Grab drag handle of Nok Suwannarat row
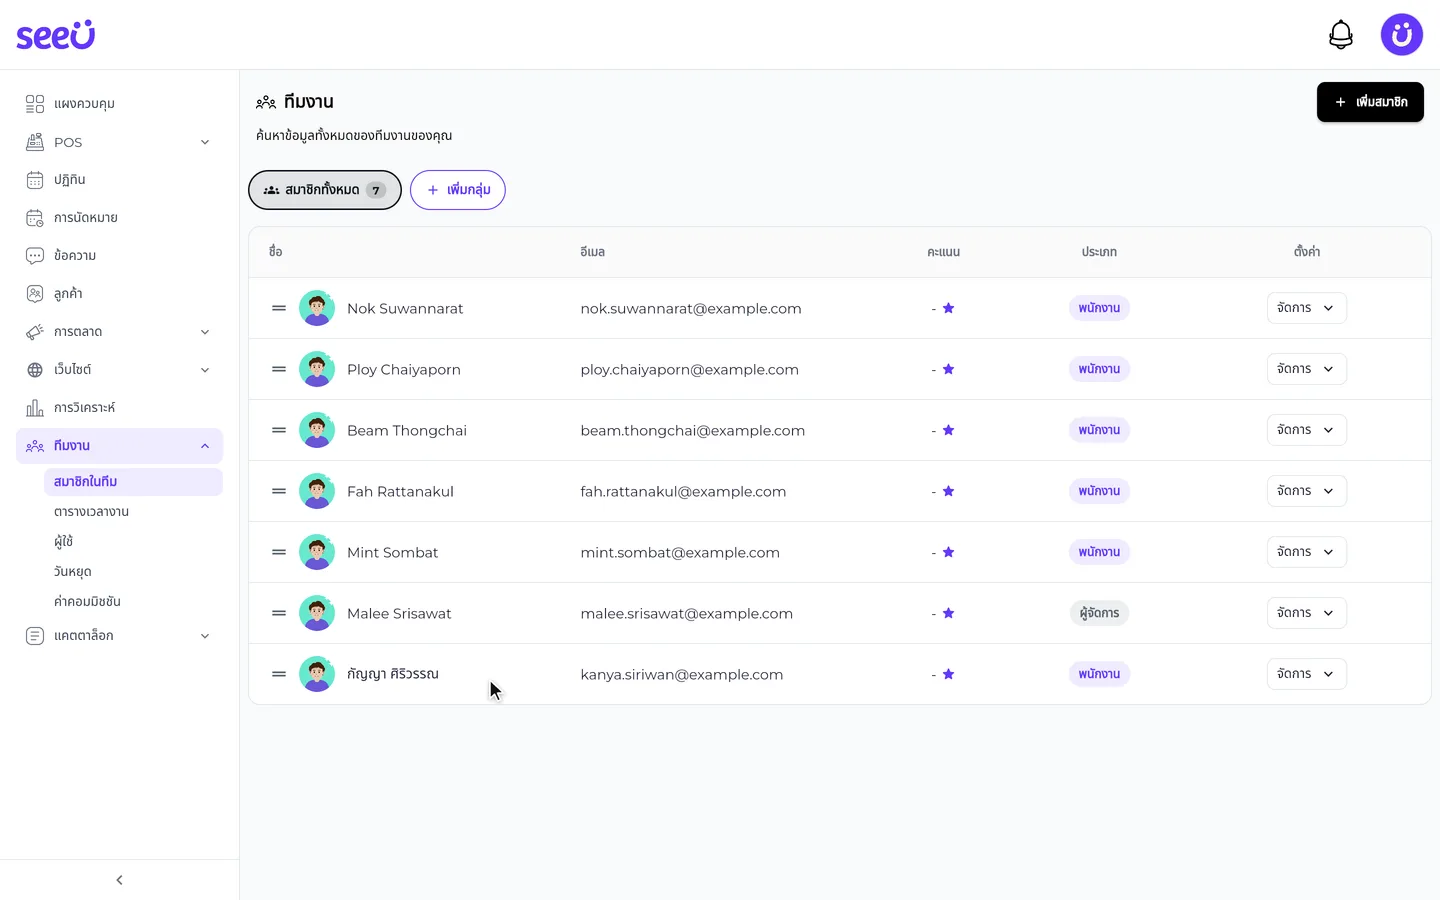1440x900 pixels. 279,308
